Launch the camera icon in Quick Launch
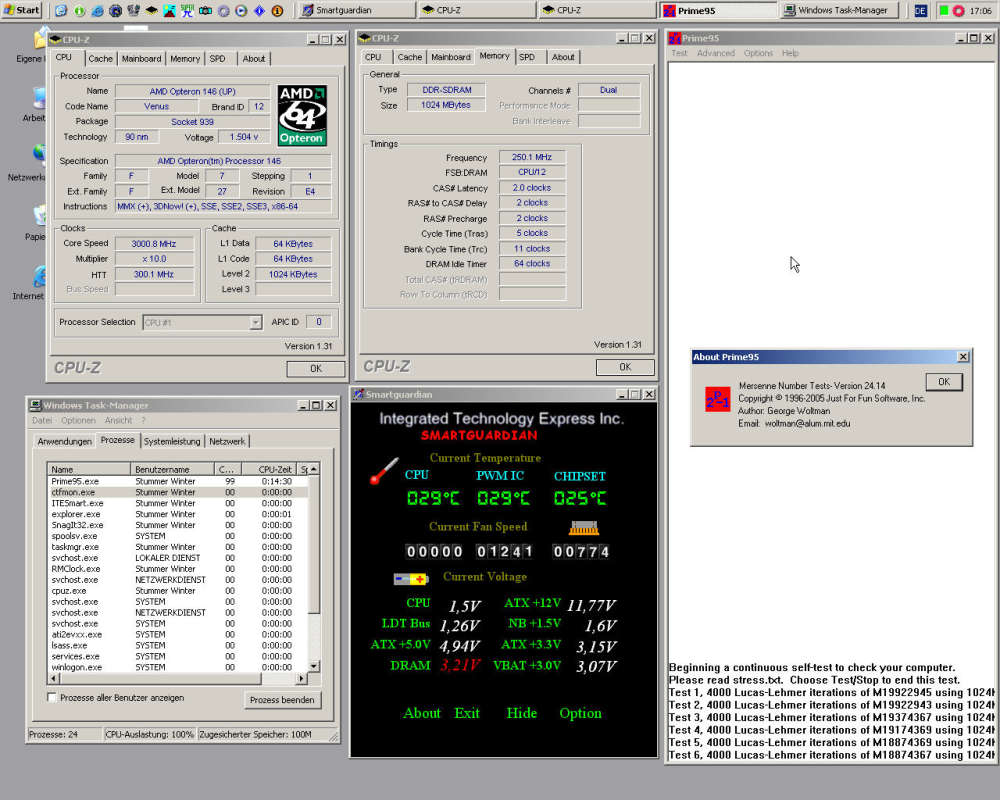Viewport: 1000px width, 800px height. click(205, 11)
